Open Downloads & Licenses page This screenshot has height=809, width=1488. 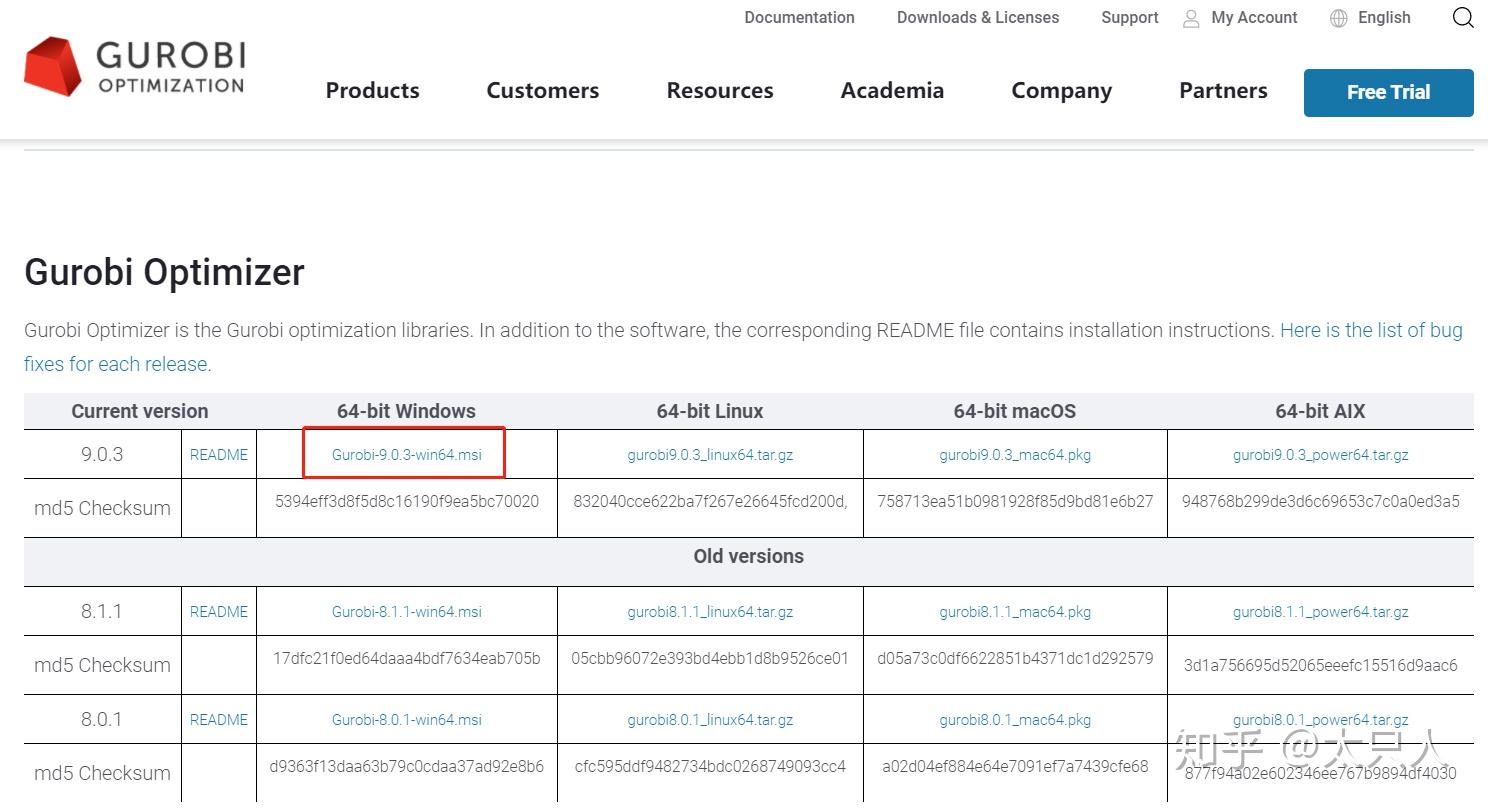point(977,17)
